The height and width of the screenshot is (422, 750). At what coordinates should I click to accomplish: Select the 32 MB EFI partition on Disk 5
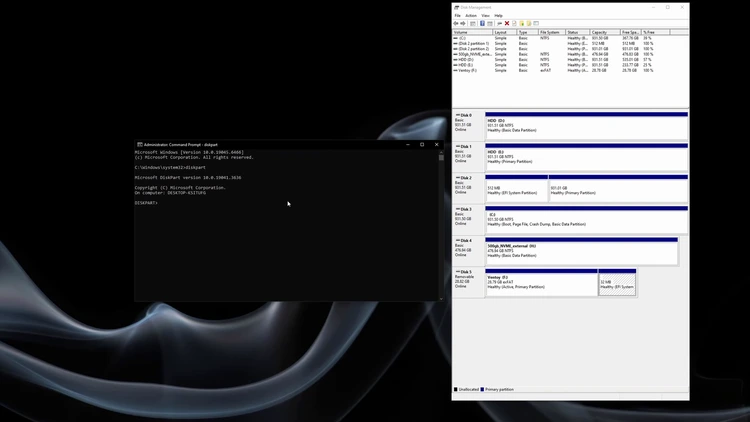617,282
